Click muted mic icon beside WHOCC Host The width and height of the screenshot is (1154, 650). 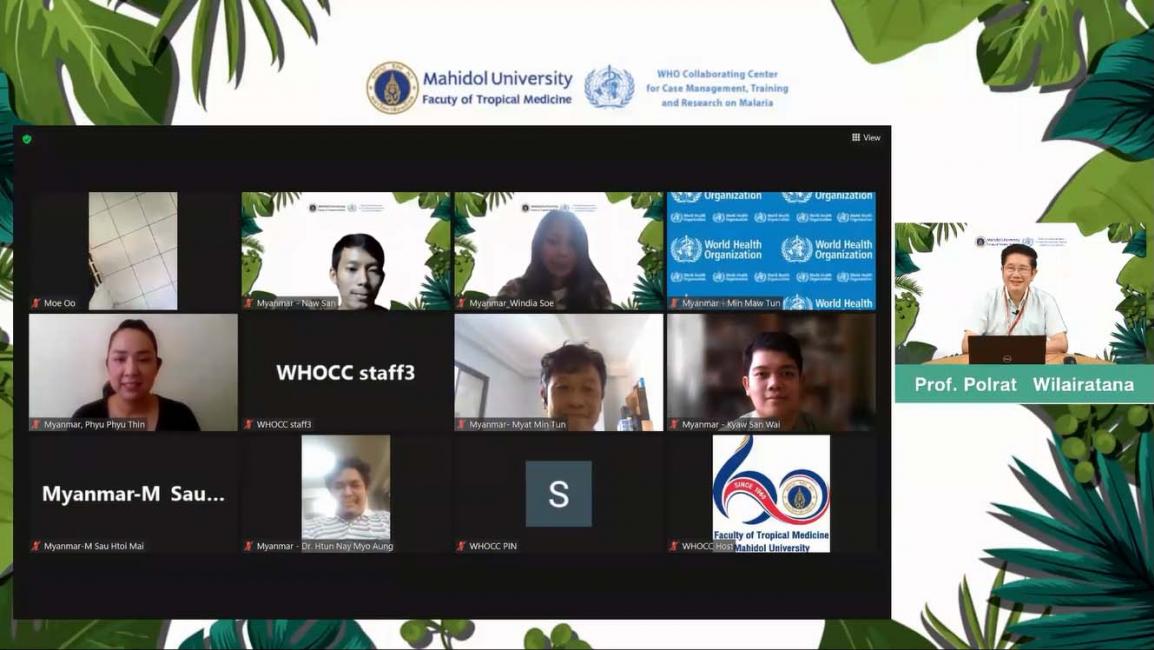[673, 545]
